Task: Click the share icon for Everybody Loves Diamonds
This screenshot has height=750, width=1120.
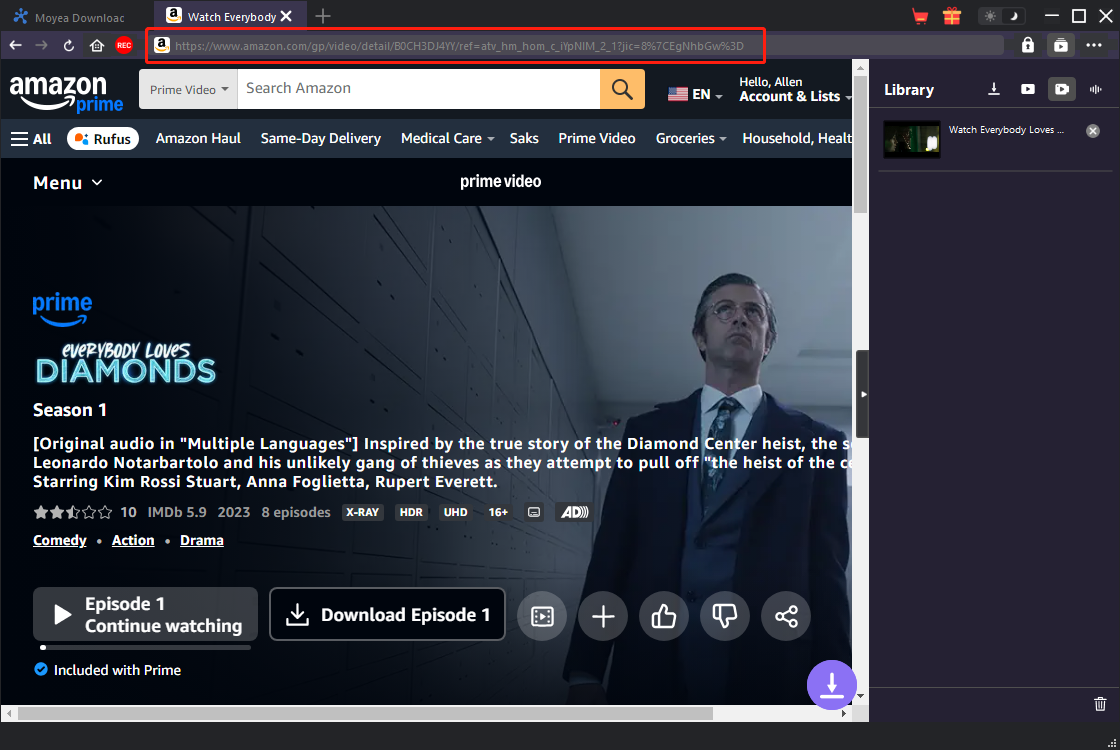Action: pyautogui.click(x=786, y=616)
